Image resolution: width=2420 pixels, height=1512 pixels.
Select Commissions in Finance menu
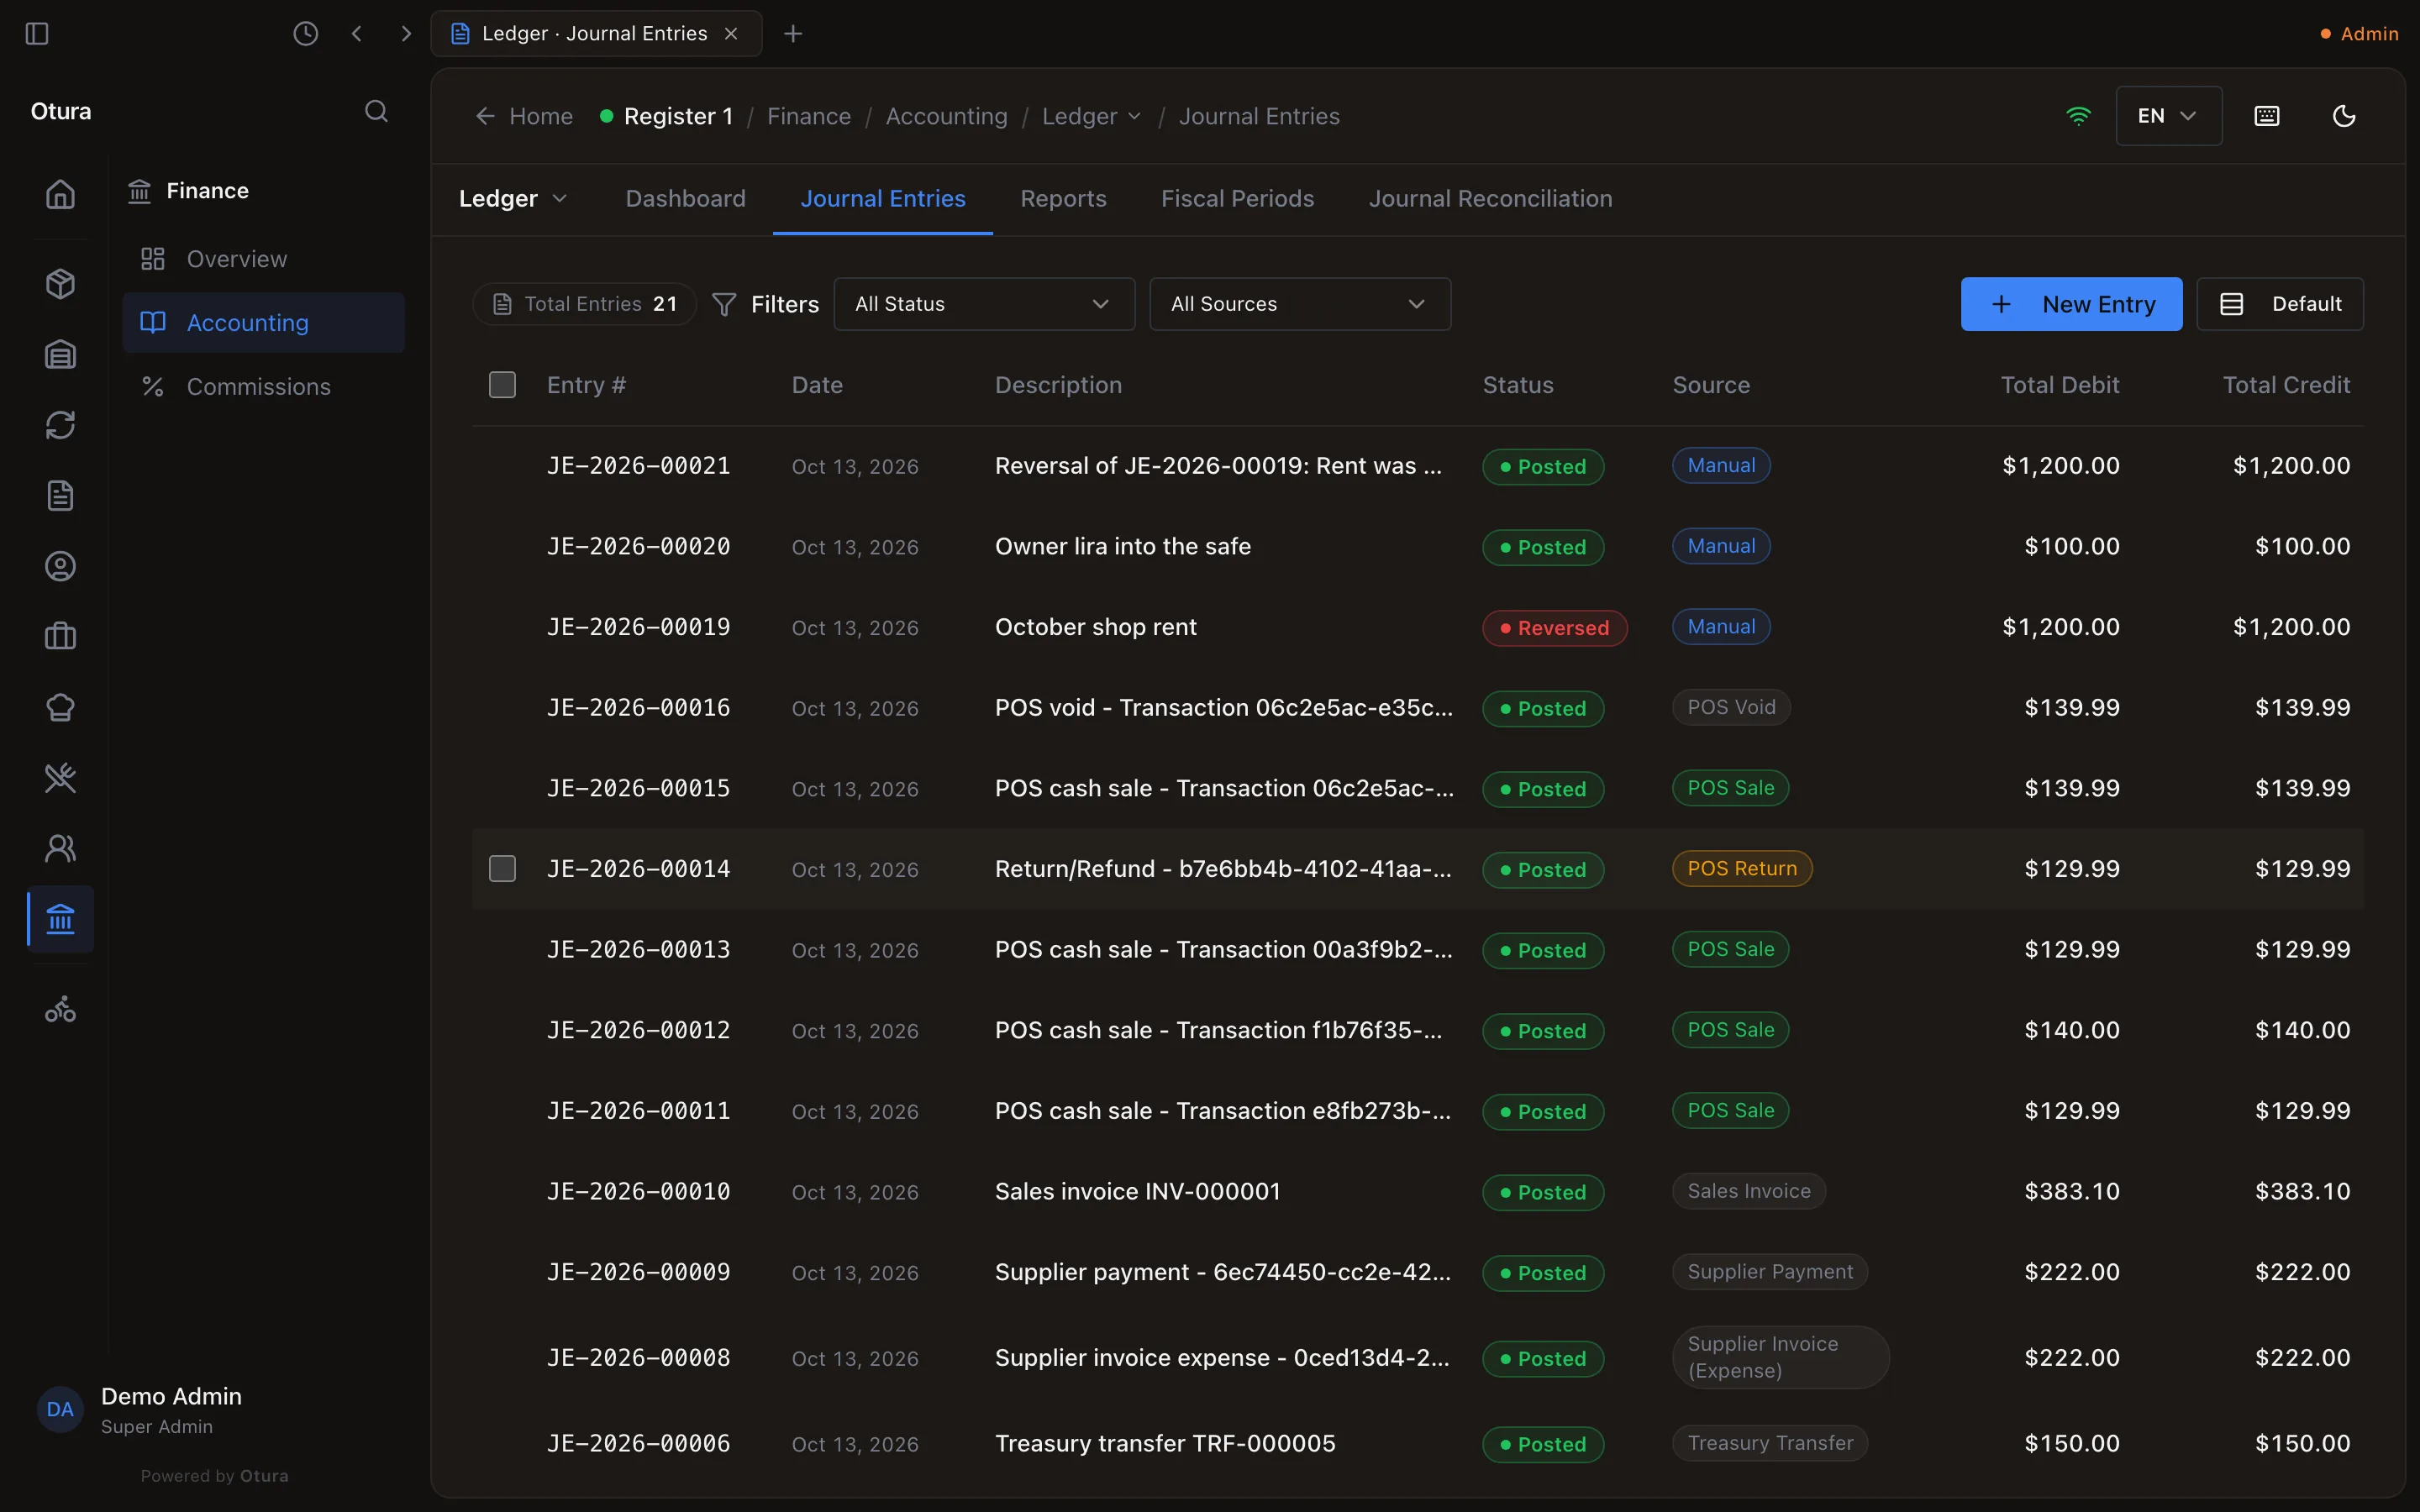(263, 387)
